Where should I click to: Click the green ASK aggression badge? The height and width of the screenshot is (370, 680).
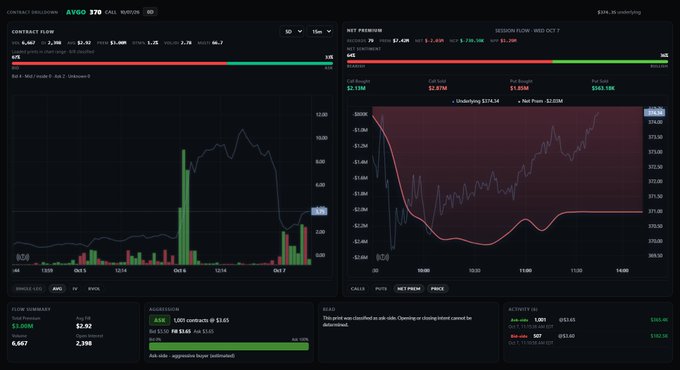click(159, 320)
